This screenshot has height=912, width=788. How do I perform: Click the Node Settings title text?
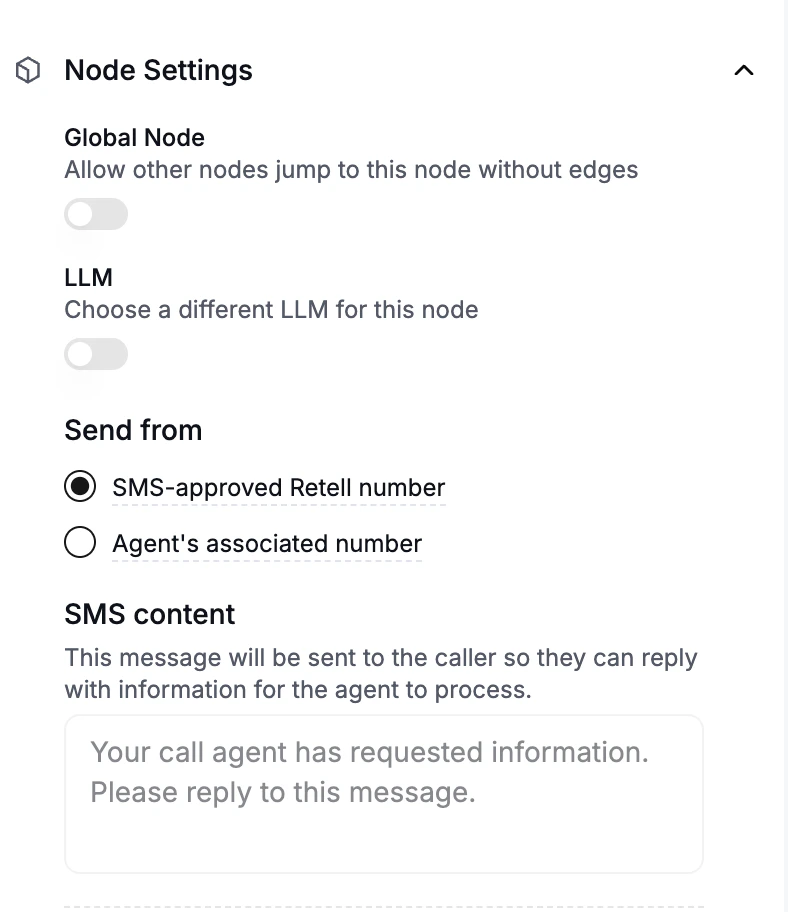click(x=158, y=71)
